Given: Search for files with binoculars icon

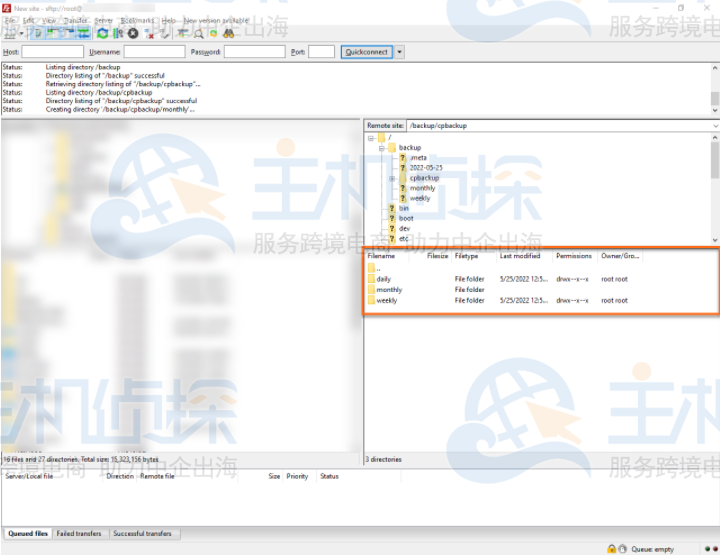Looking at the screenshot, I should [x=228, y=34].
